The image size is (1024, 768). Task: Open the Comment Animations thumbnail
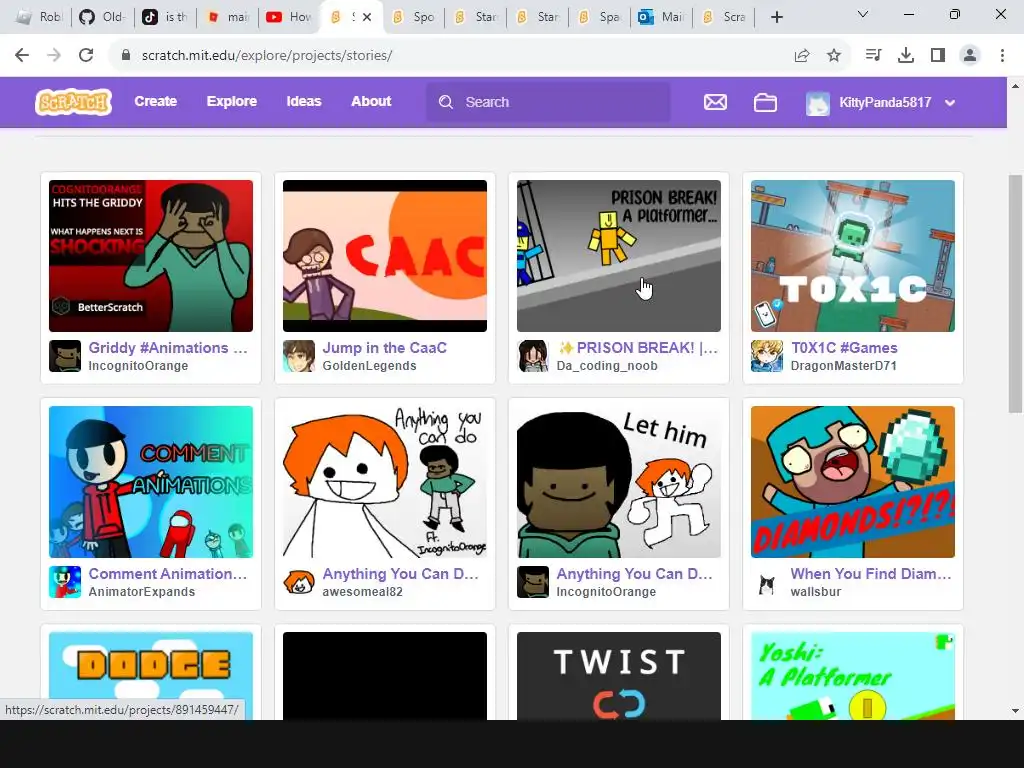[151, 482]
